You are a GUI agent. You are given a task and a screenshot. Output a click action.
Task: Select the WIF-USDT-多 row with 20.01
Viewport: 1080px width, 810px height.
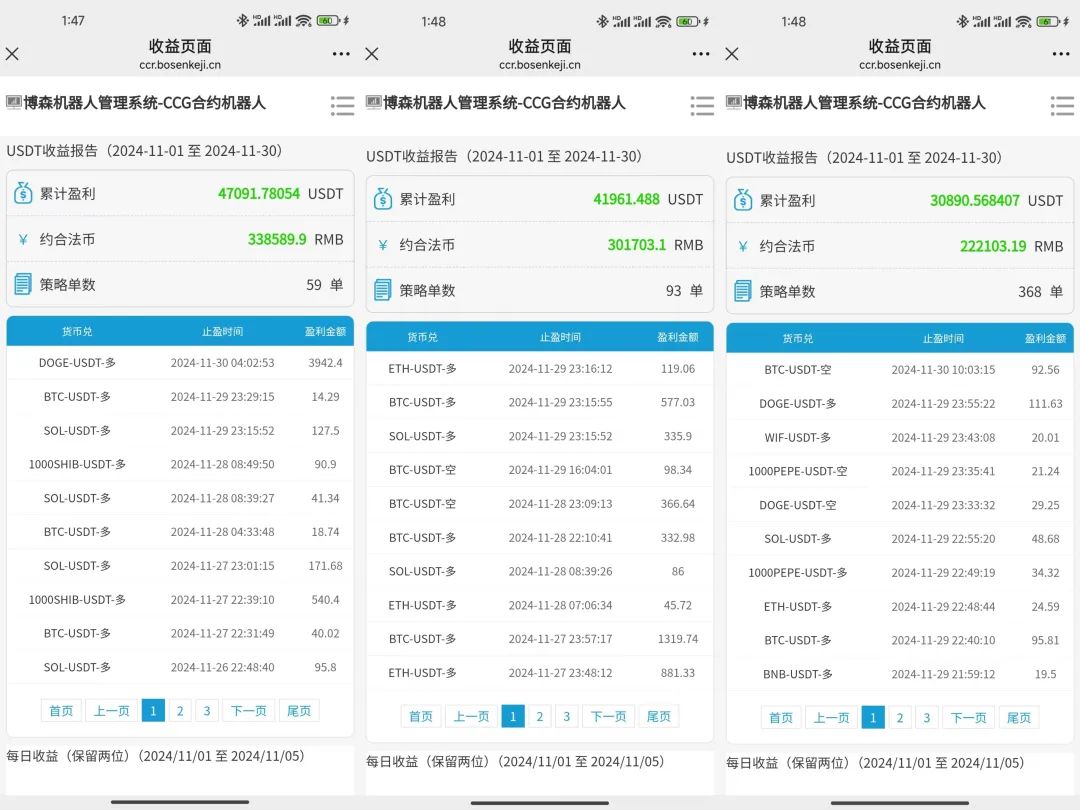click(x=900, y=437)
